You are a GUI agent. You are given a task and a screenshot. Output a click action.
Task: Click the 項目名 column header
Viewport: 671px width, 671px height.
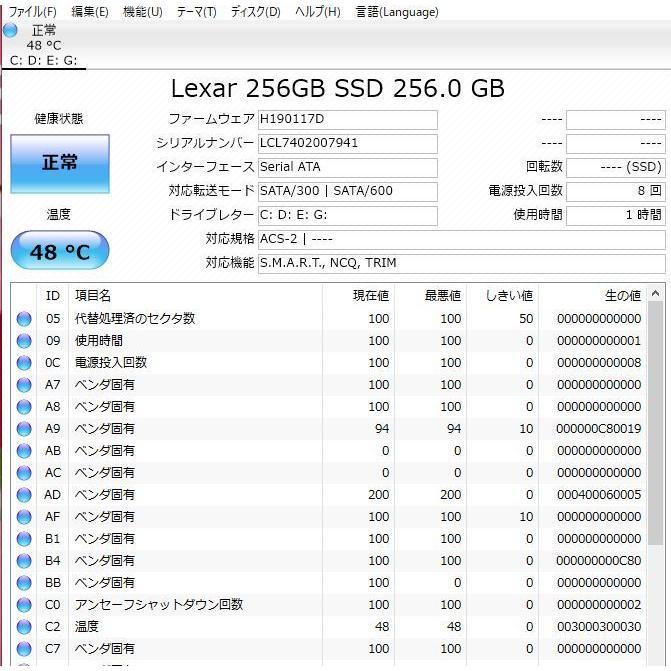pos(196,296)
